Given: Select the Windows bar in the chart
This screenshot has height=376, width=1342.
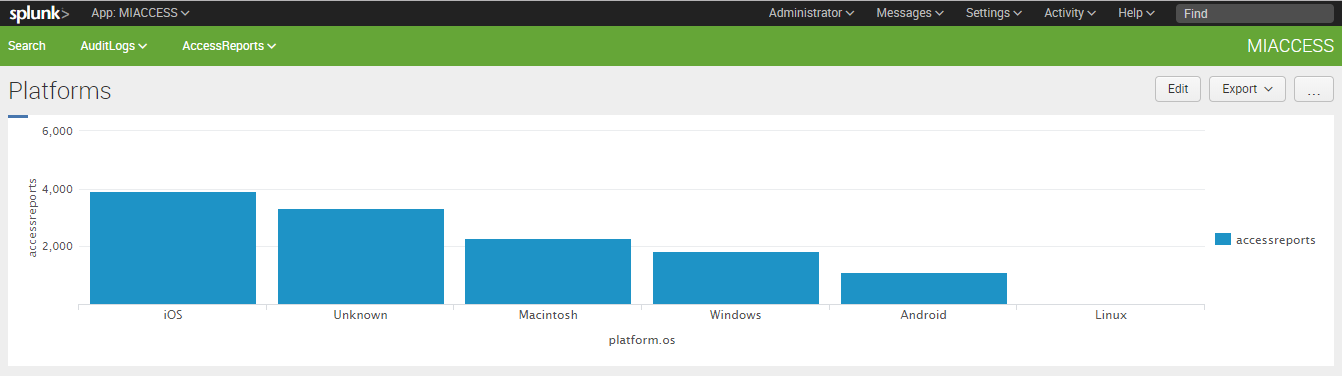Looking at the screenshot, I should (736, 278).
